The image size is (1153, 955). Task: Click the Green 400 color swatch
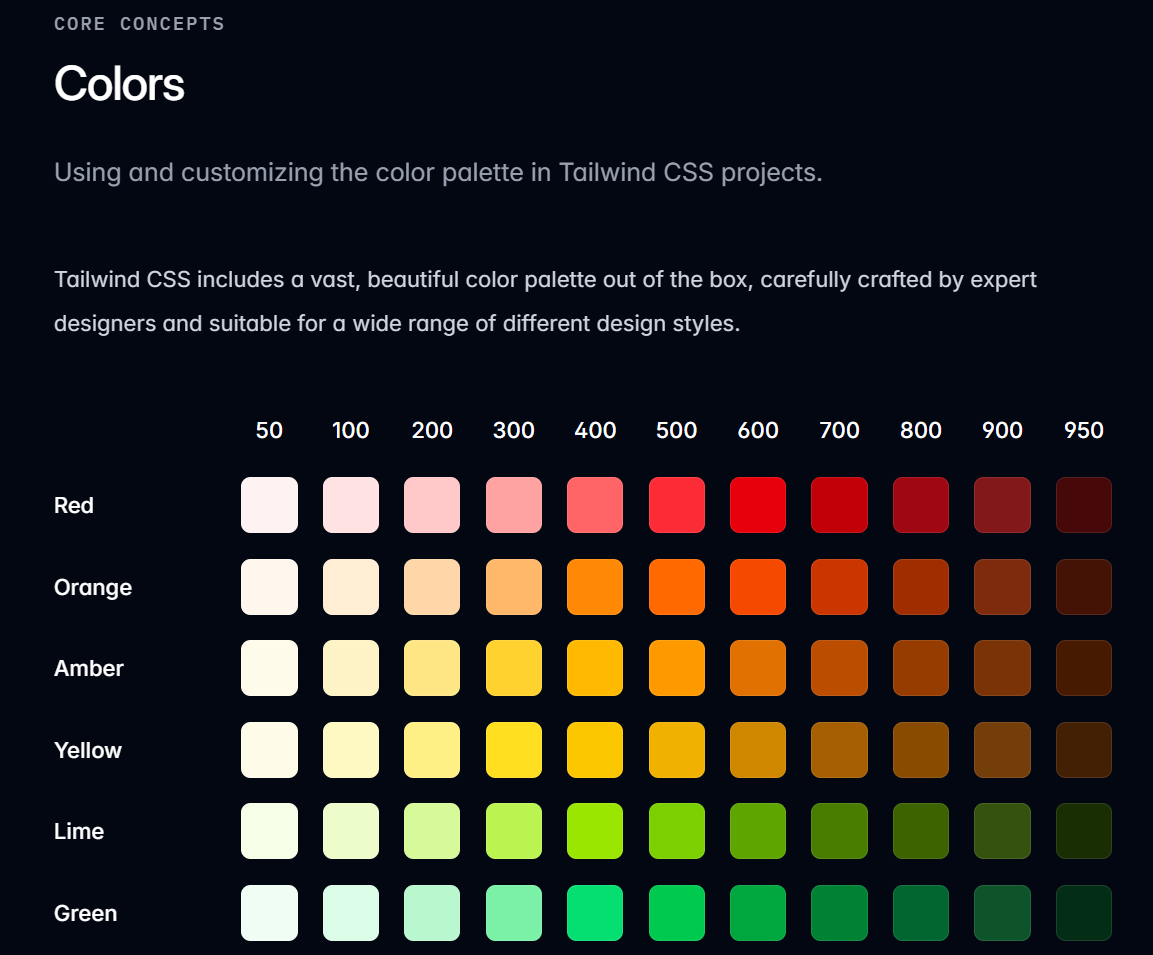pyautogui.click(x=595, y=913)
